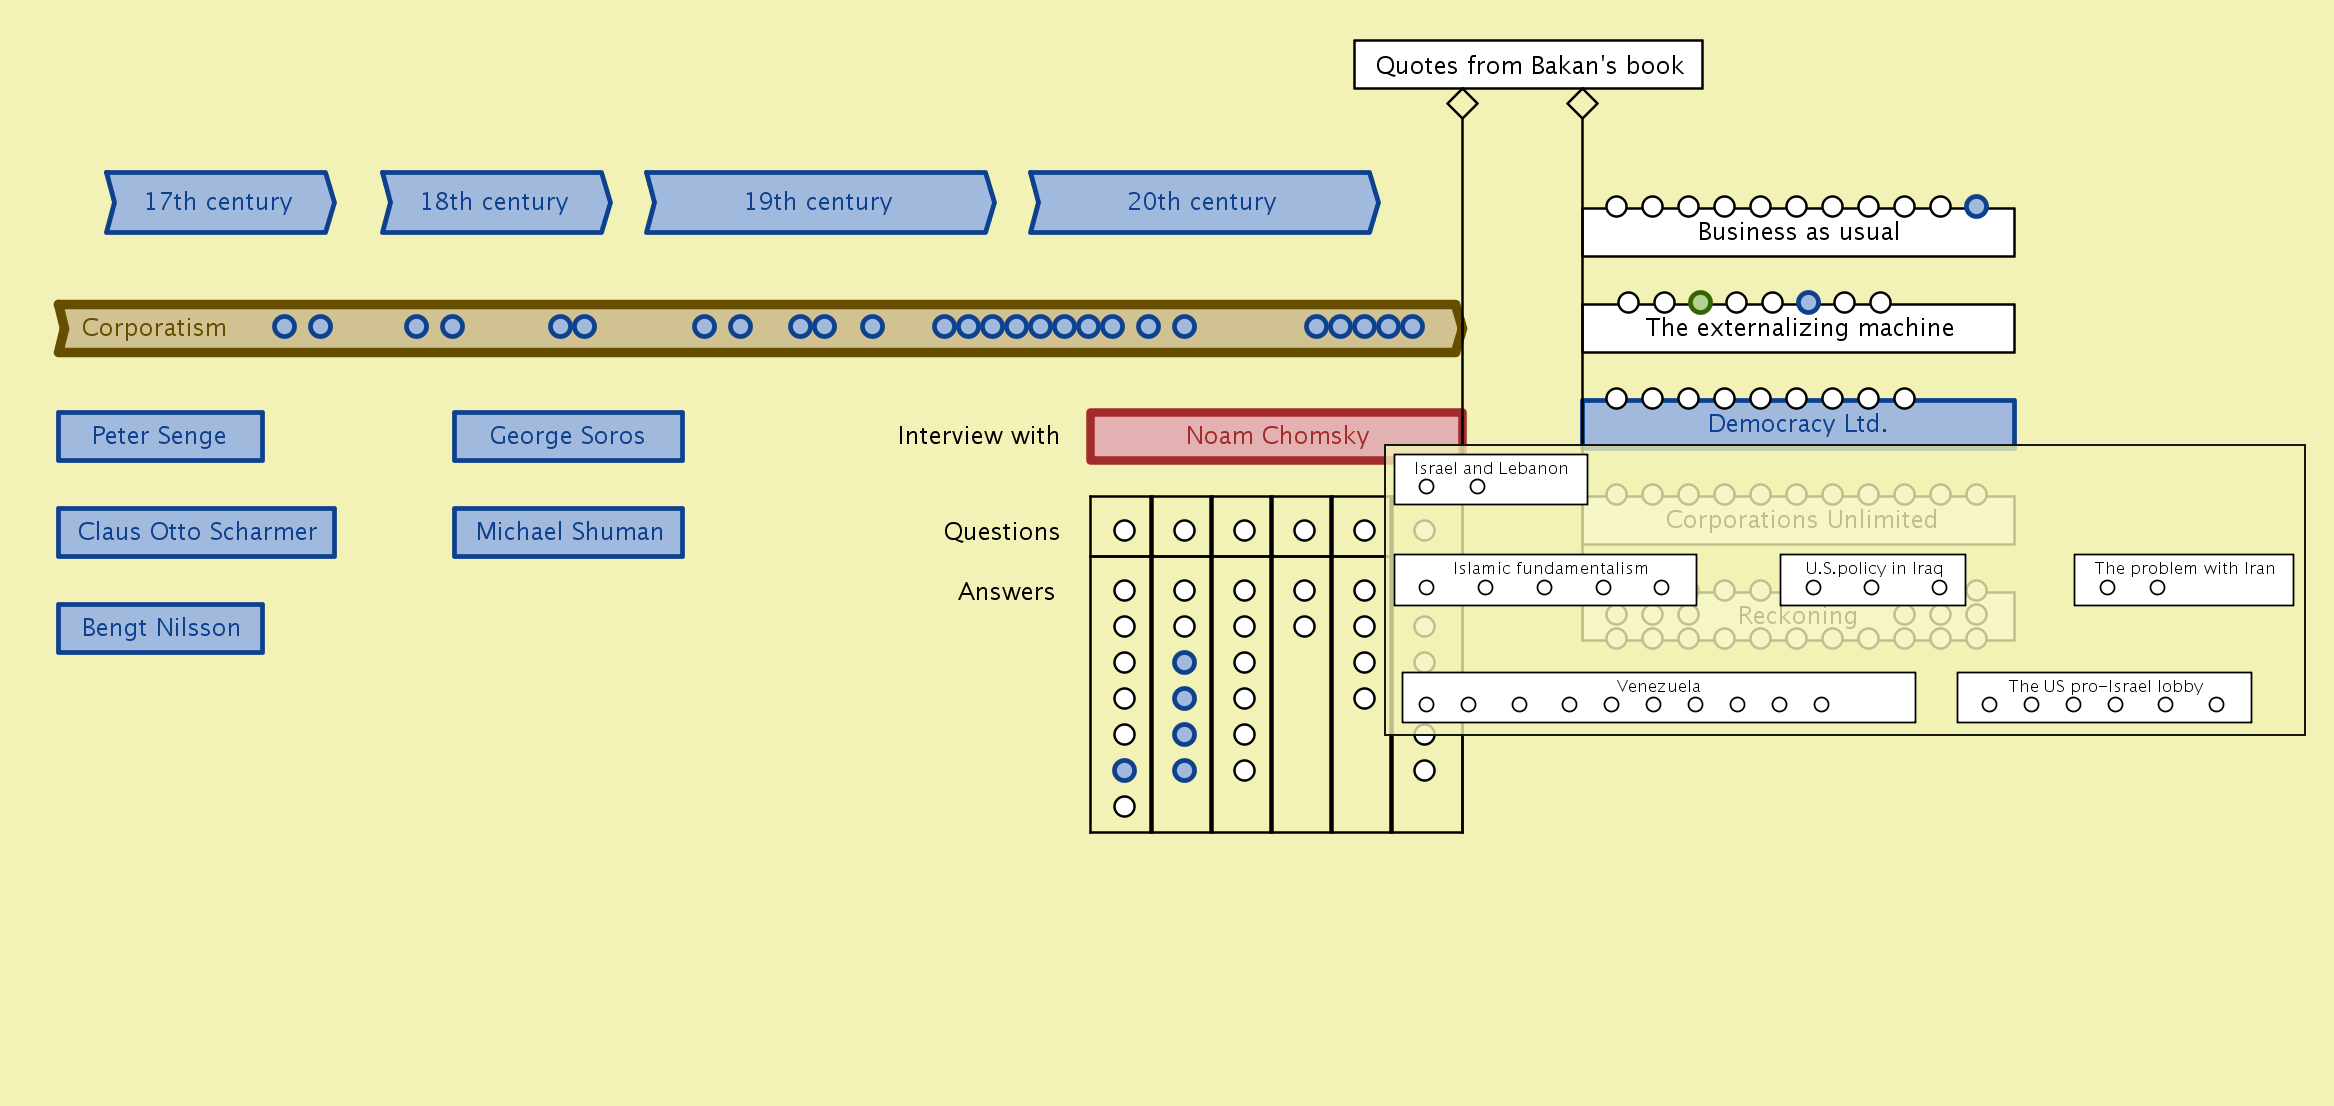Viewport: 2334px width, 1106px height.
Task: Expand the Democracy Ltd. box
Action: tap(1797, 424)
